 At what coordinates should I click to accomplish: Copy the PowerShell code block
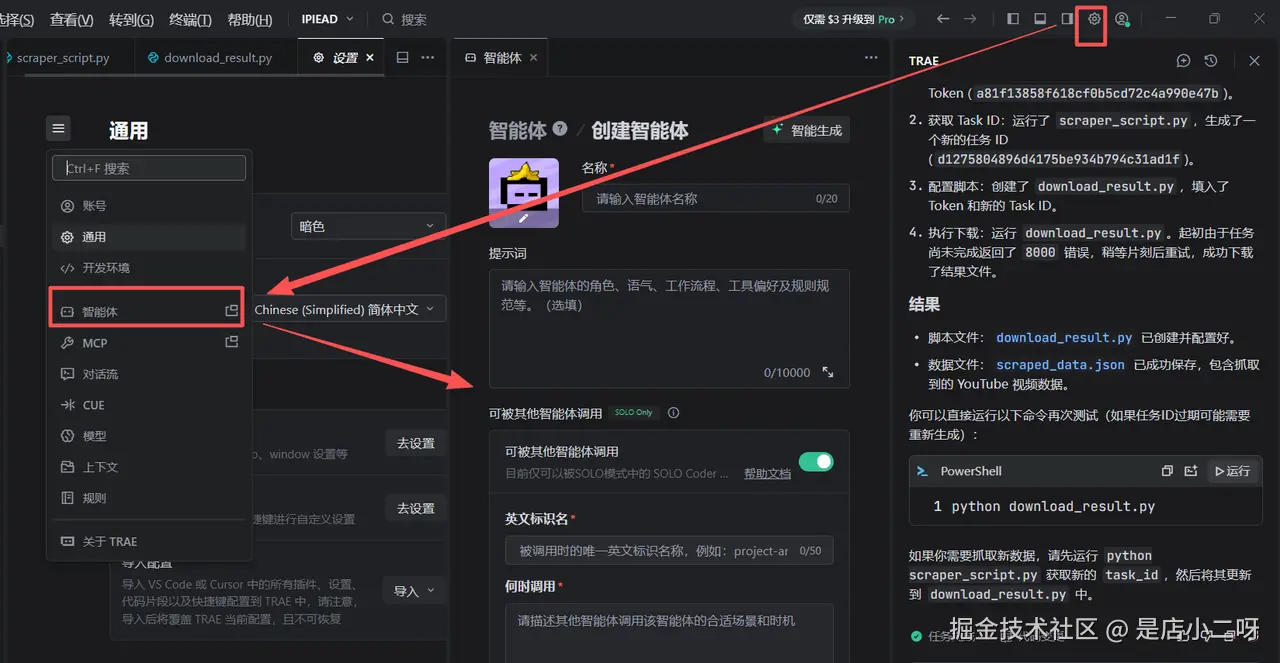pyautogui.click(x=1166, y=471)
